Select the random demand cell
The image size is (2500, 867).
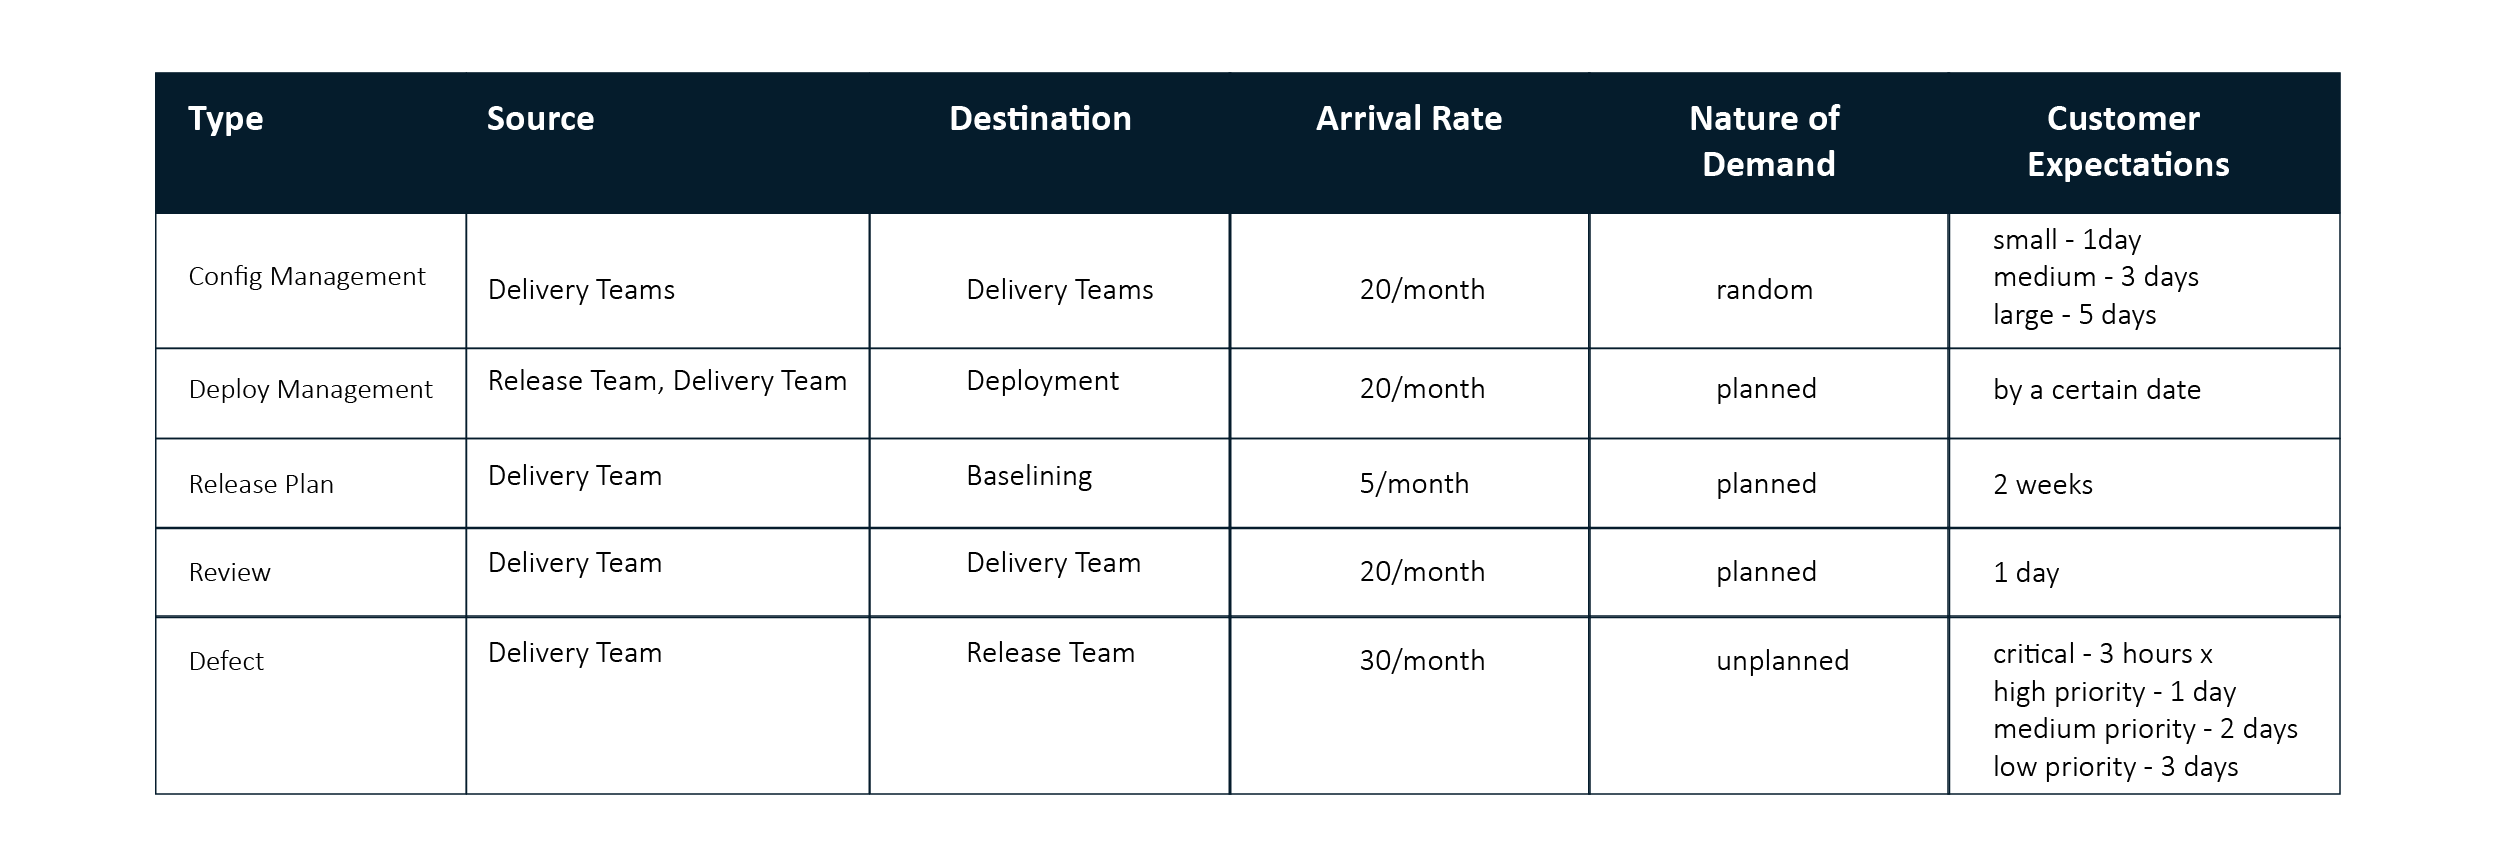coord(1764,290)
